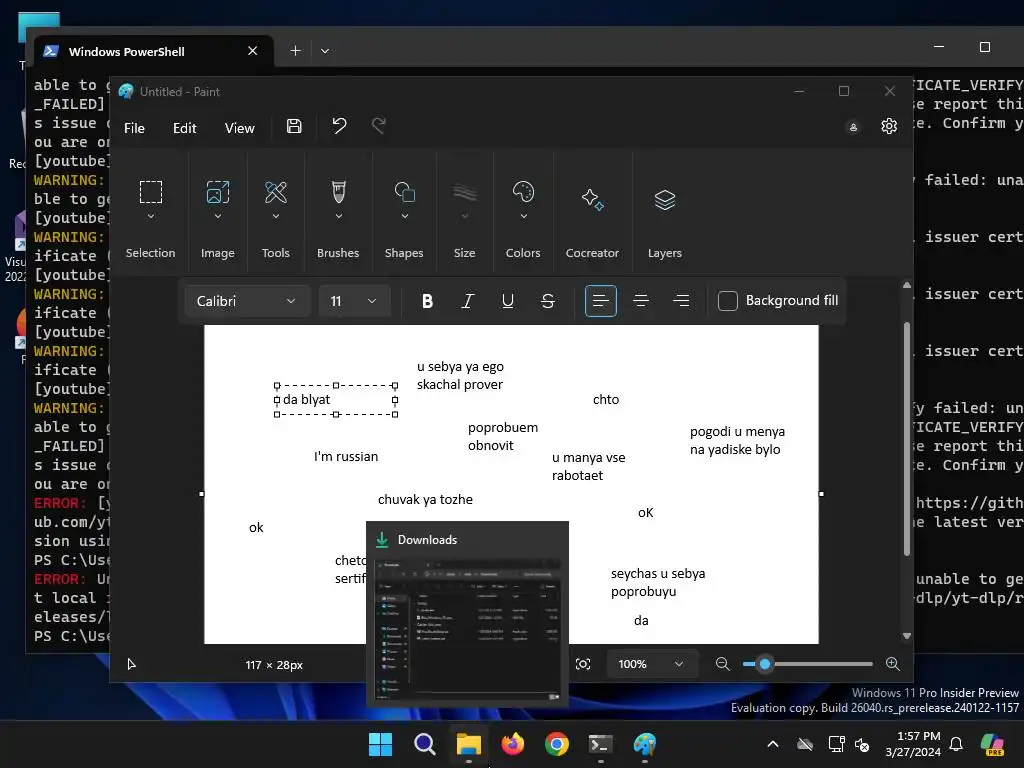Enable the Background fill checkbox

point(728,300)
